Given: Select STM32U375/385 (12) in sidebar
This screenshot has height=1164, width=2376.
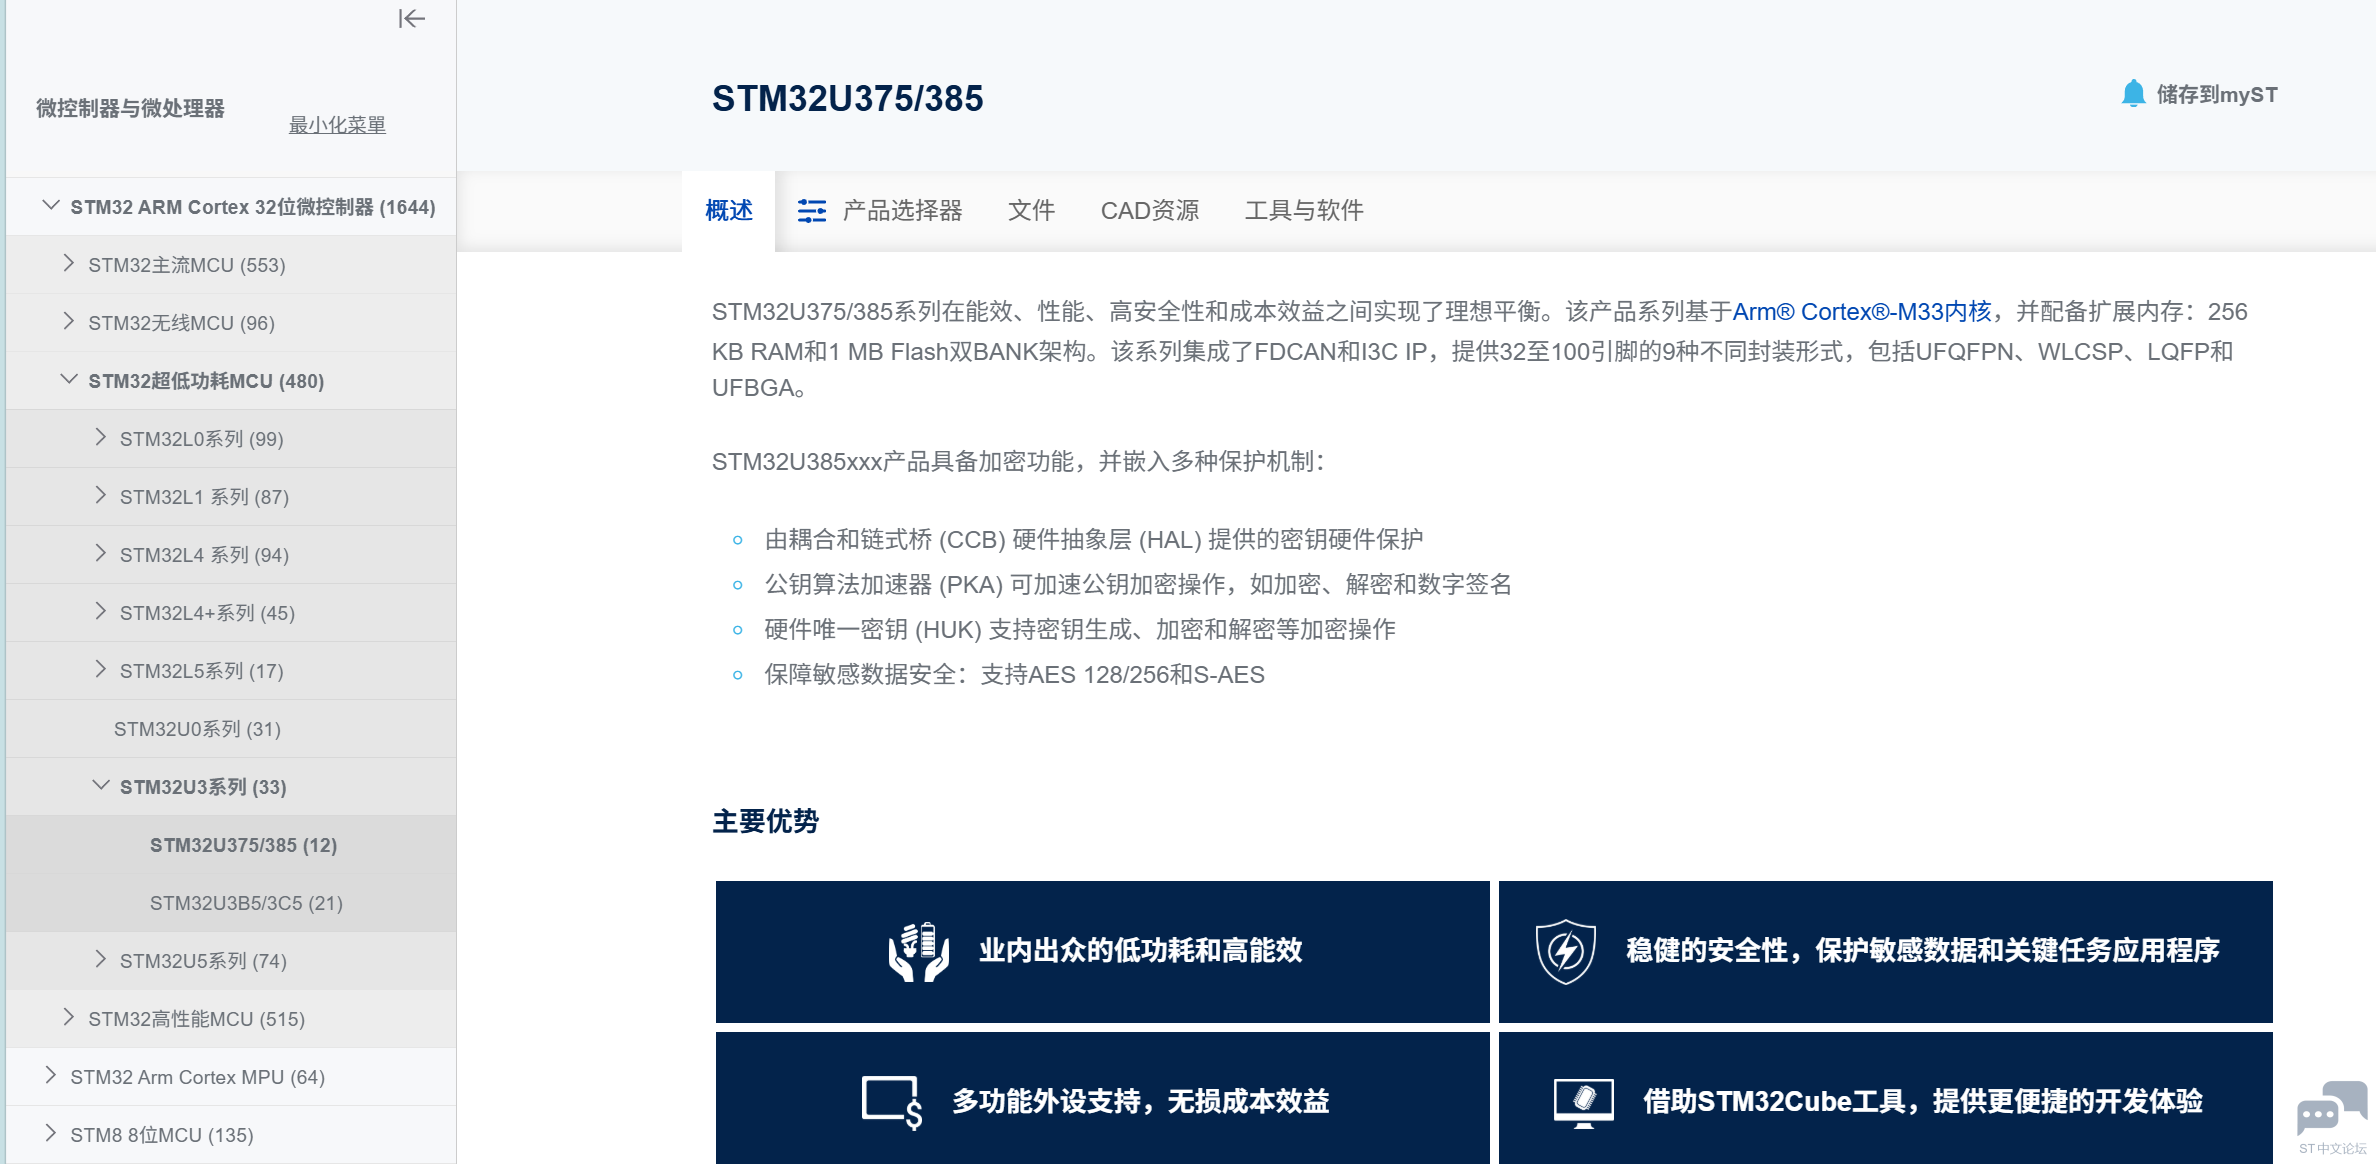Looking at the screenshot, I should pos(231,845).
